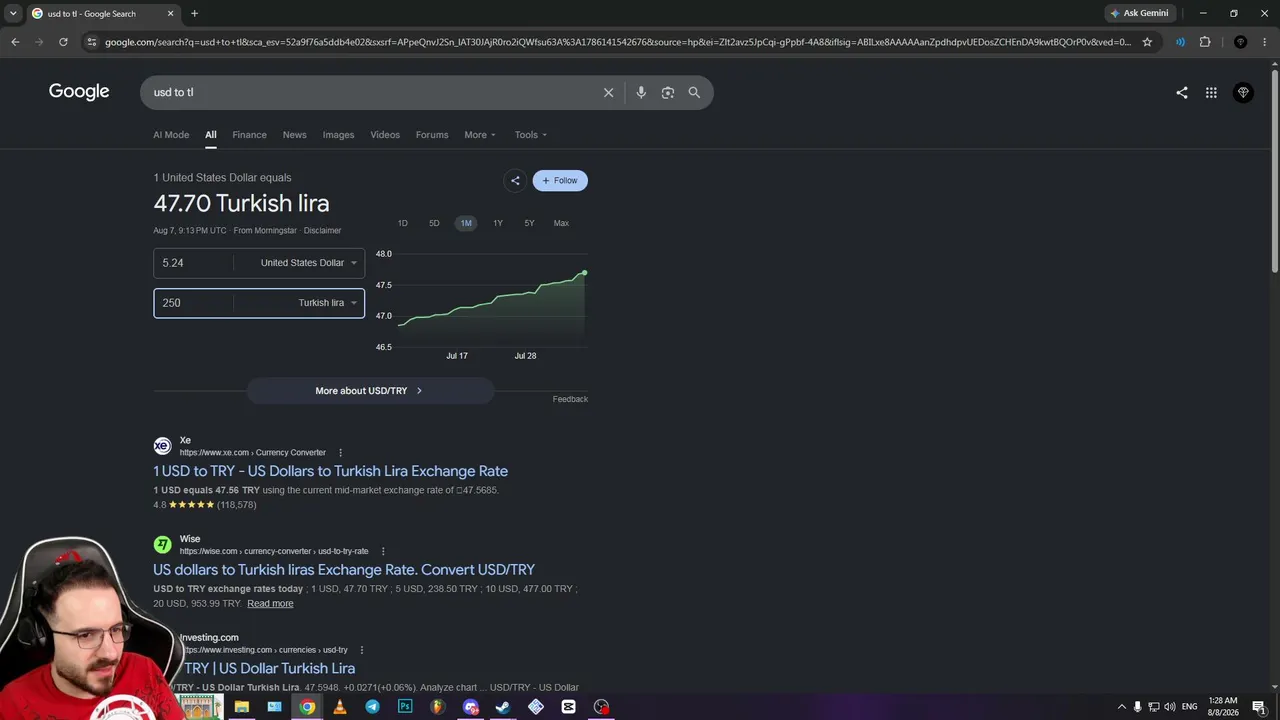Reload the page
1280x720 pixels.
click(63, 42)
